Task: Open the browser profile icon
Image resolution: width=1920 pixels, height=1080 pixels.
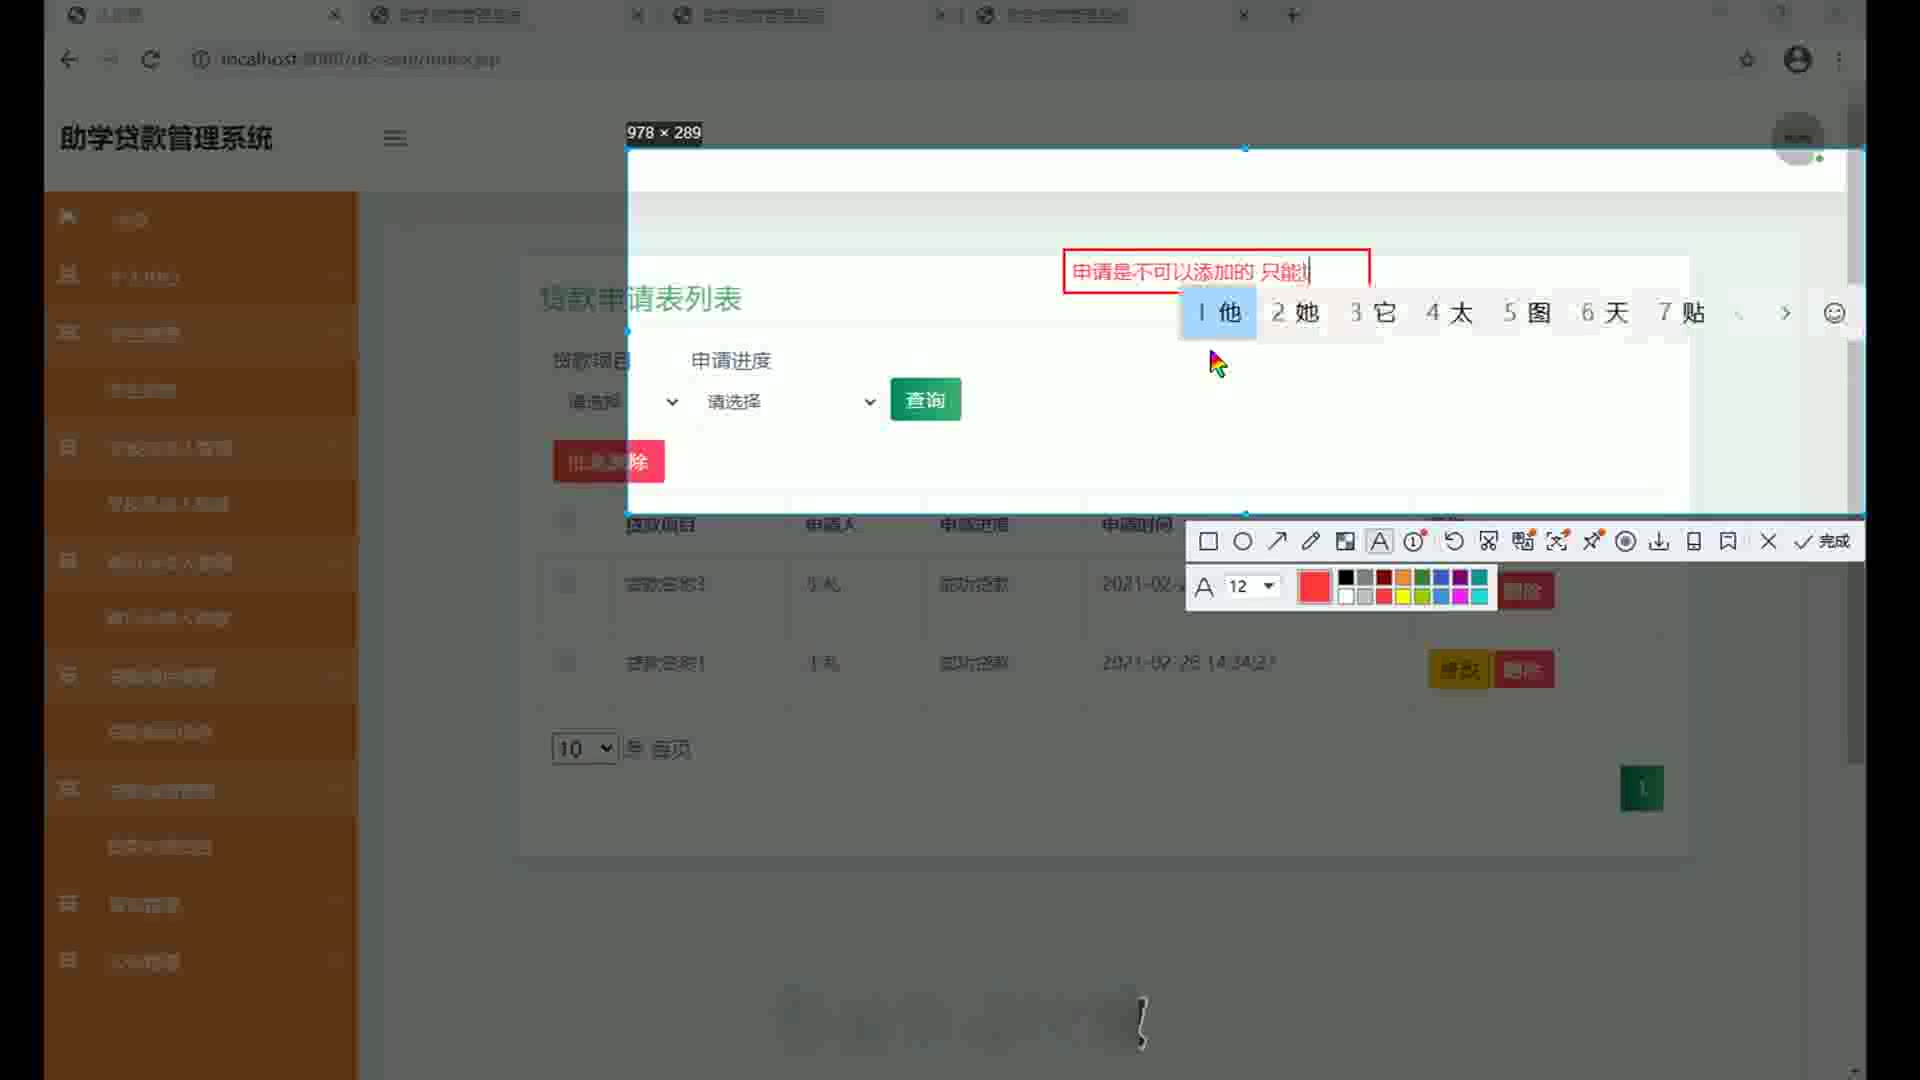Action: click(1797, 59)
